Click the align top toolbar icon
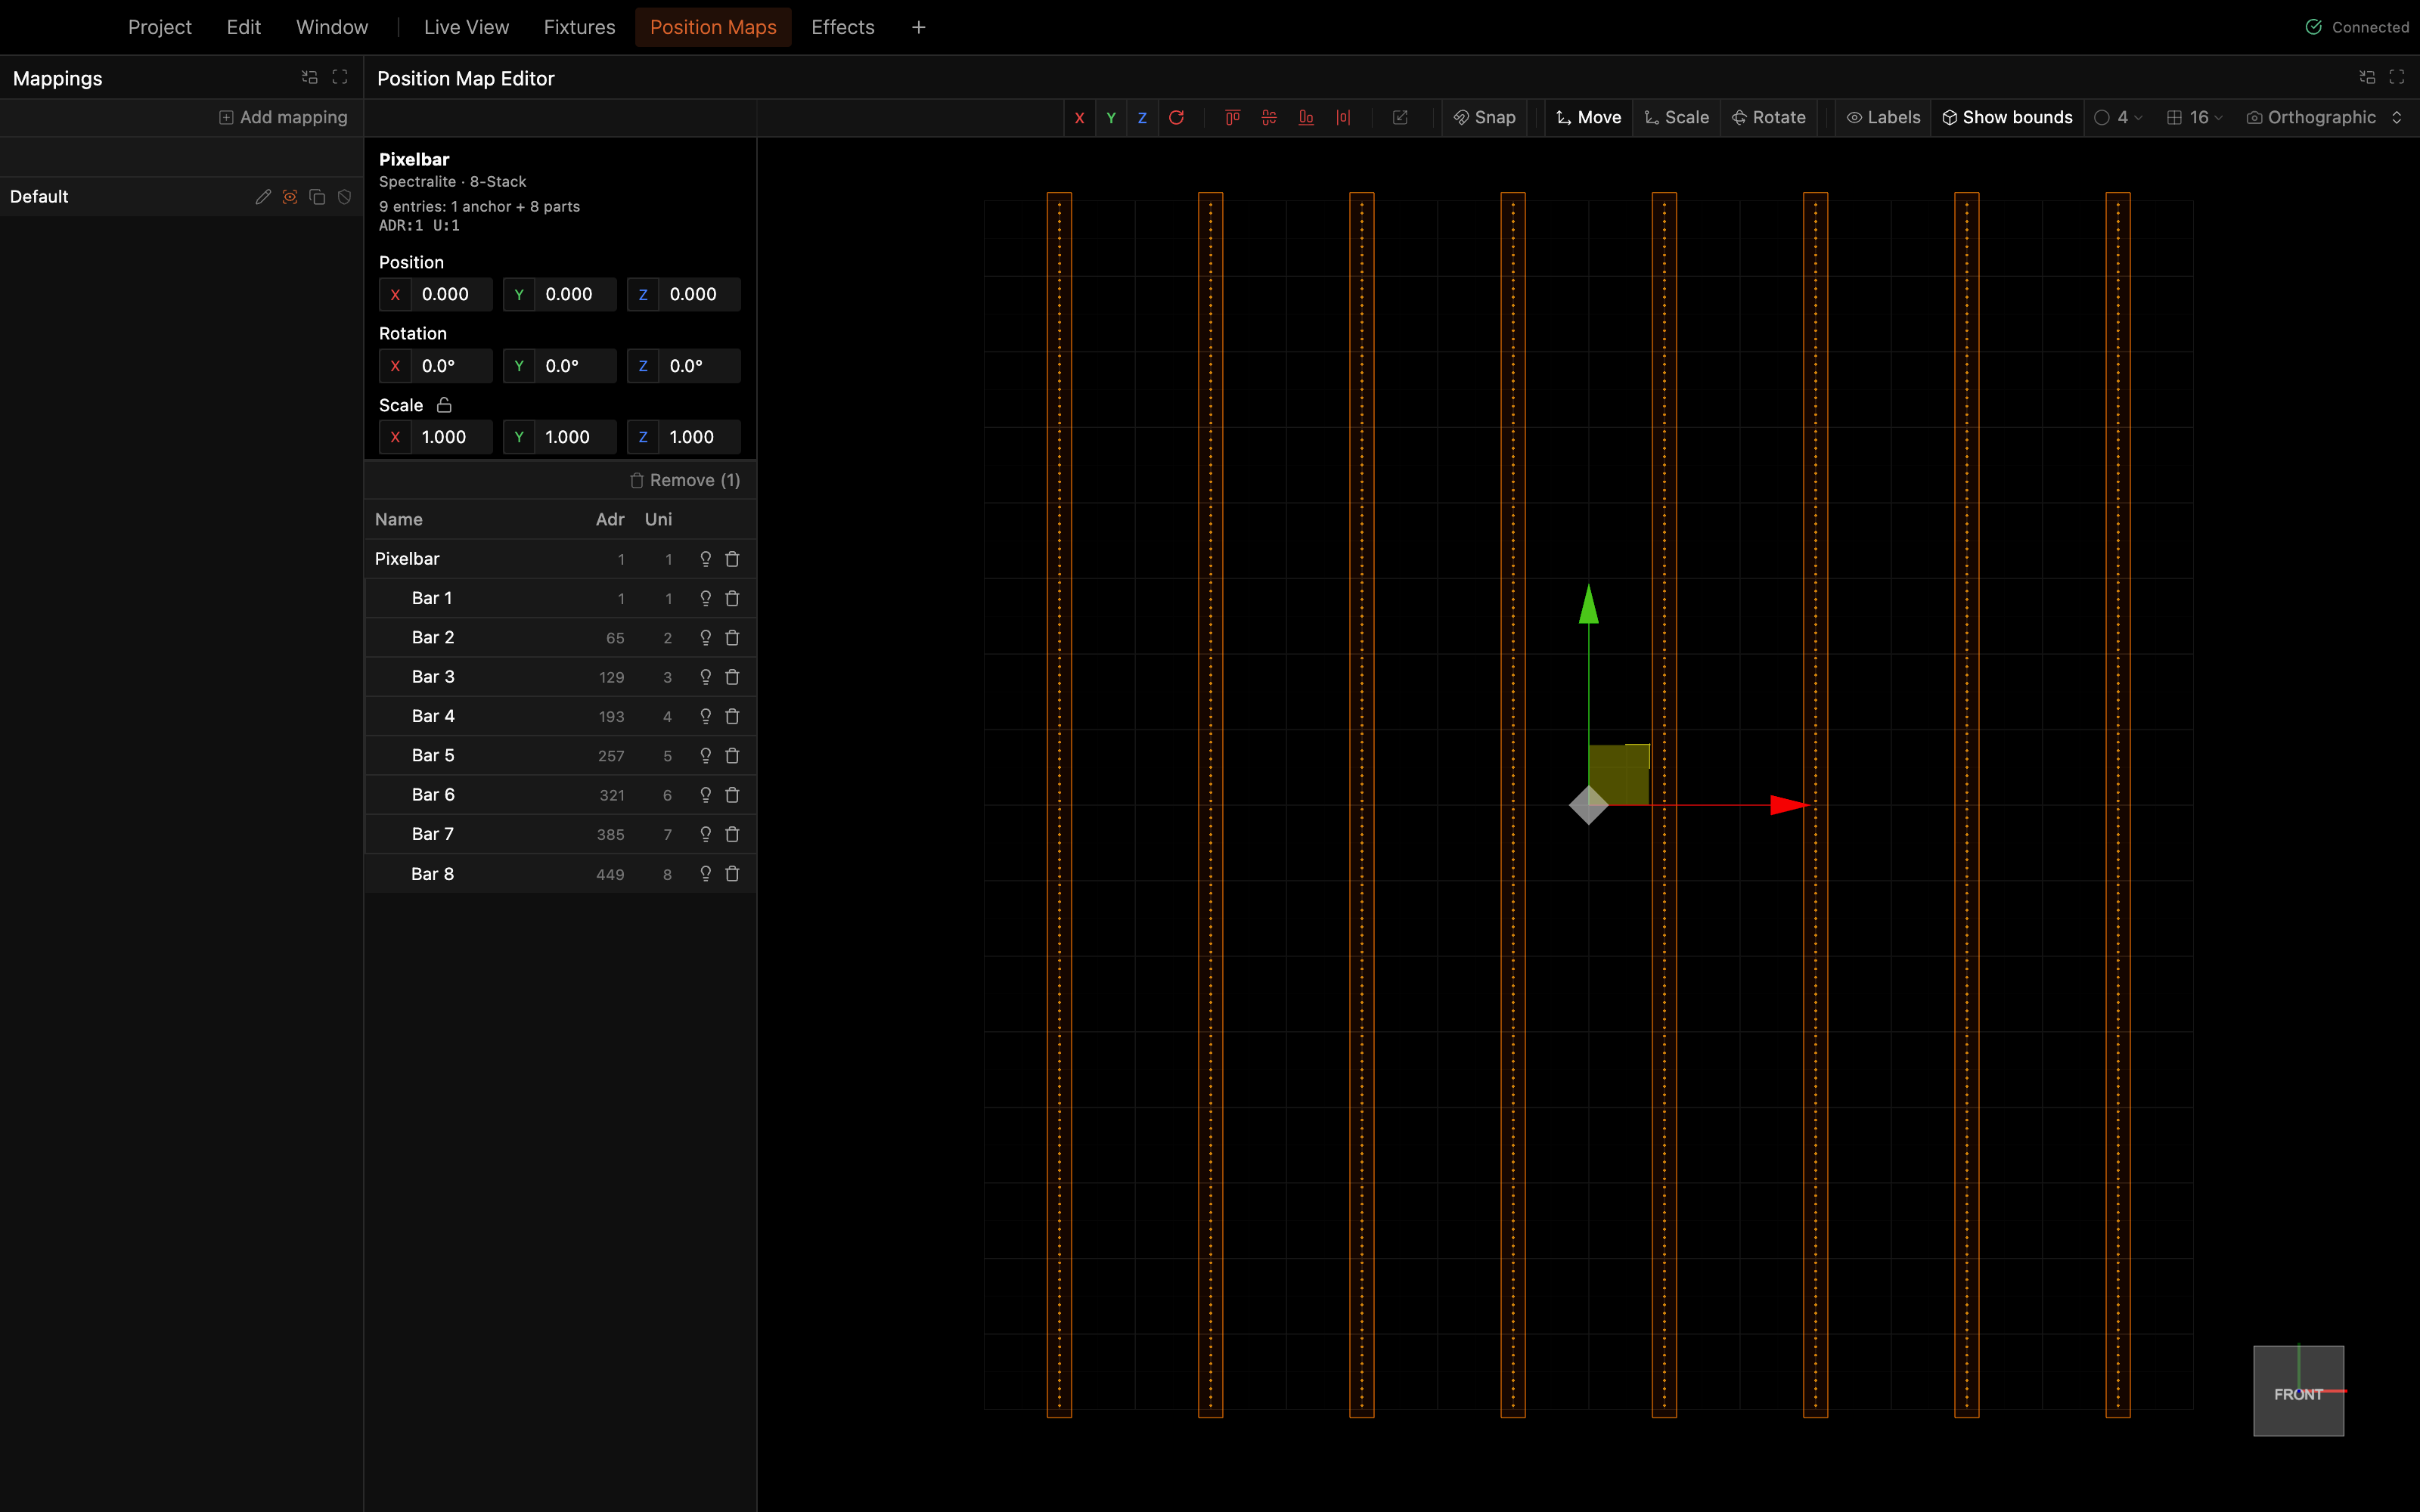 (1232, 118)
